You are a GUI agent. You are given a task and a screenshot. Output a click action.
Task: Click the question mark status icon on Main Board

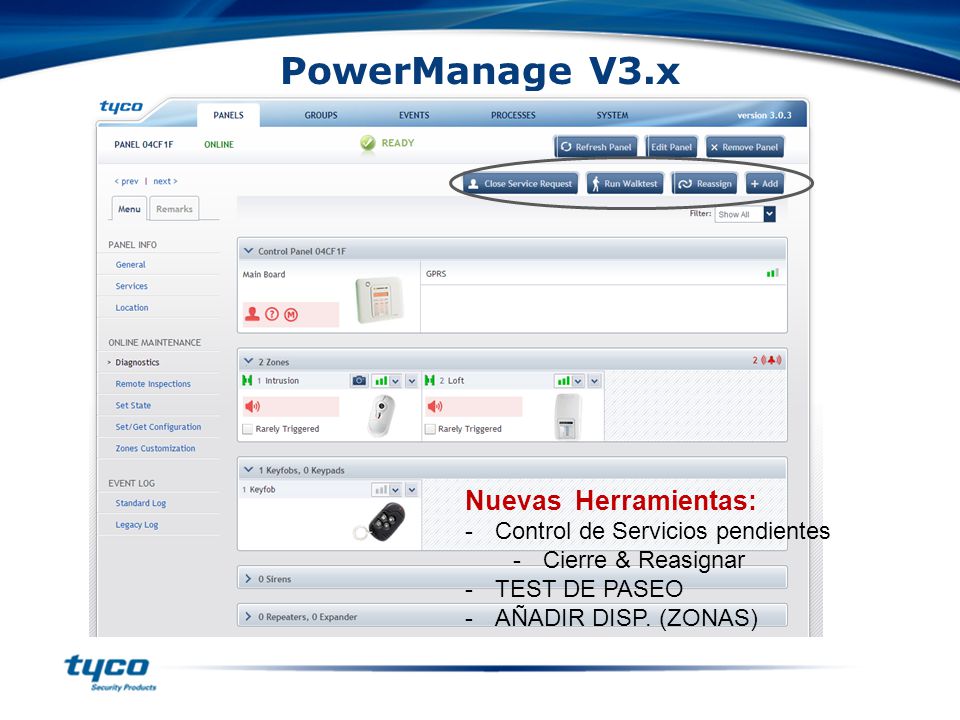[x=272, y=314]
